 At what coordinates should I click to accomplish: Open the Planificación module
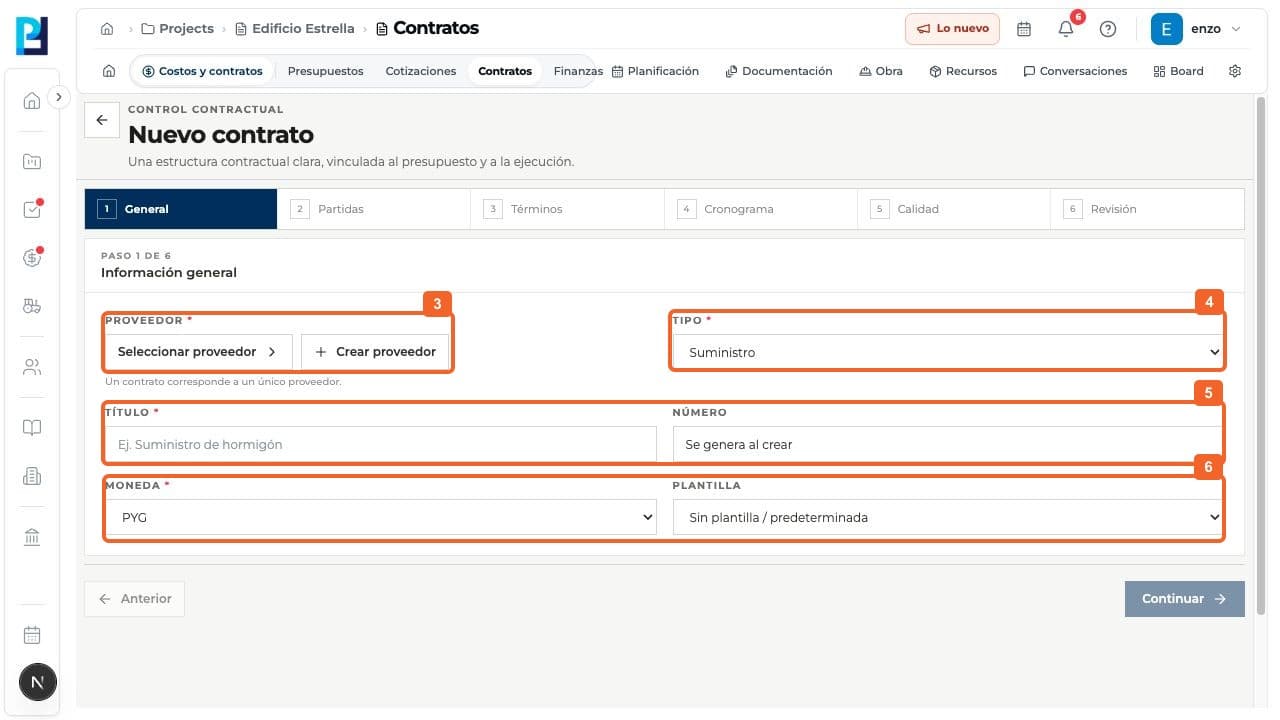tap(655, 71)
